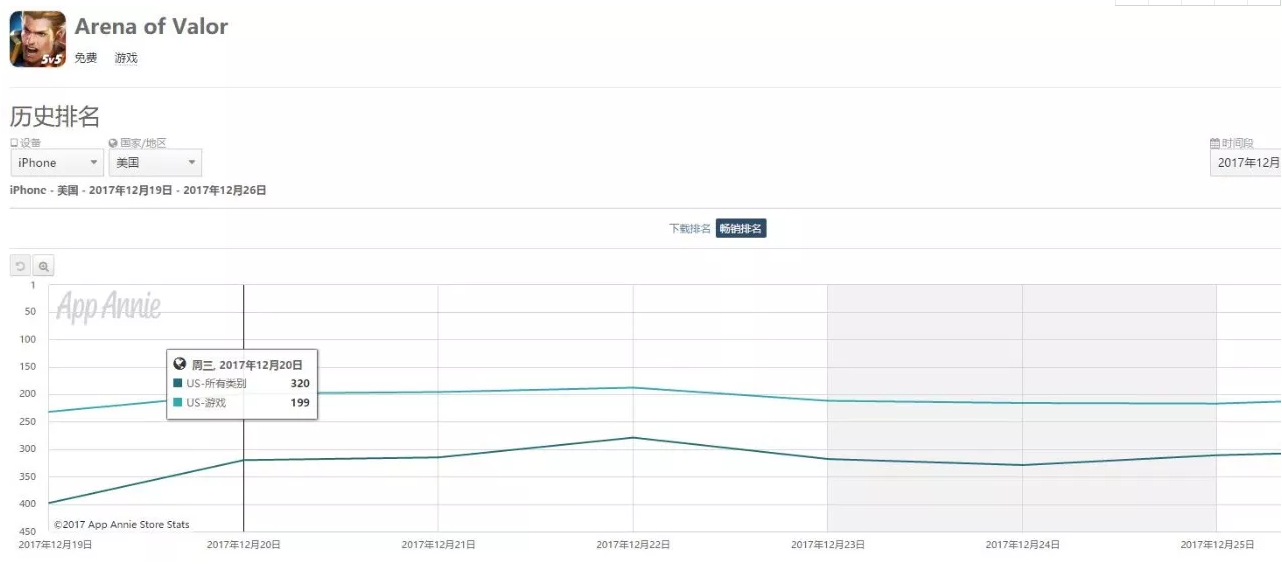
Task: Click the 2017年12月22日 axis label
Action: pyautogui.click(x=633, y=545)
